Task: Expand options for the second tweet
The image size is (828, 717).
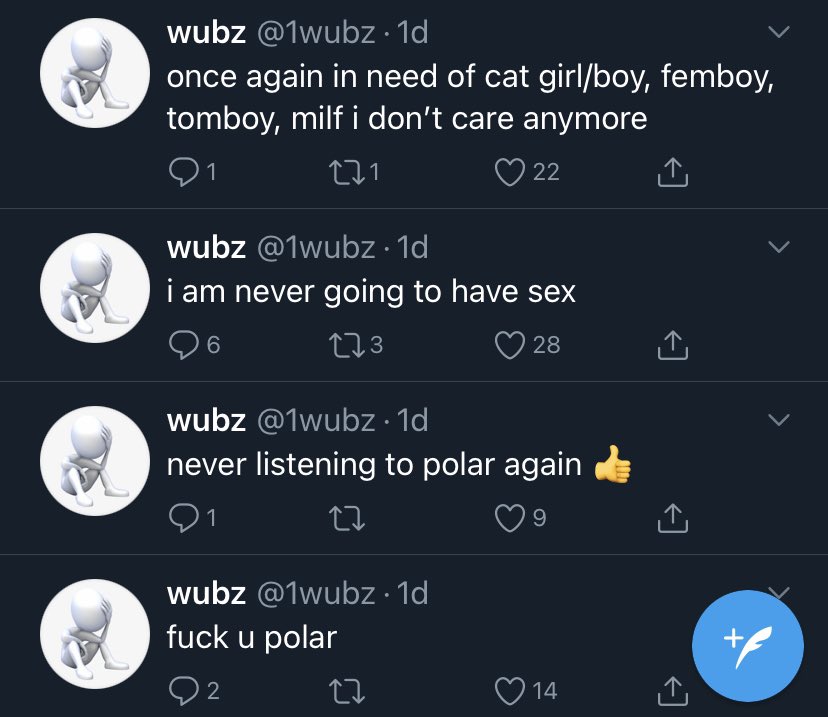Action: click(778, 247)
